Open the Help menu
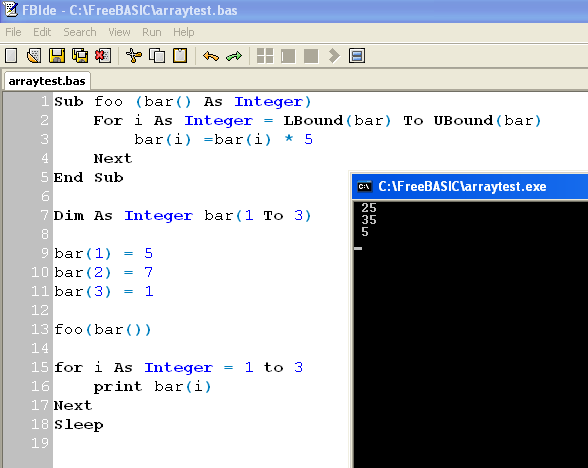Image resolution: width=588 pixels, height=468 pixels. 184,32
